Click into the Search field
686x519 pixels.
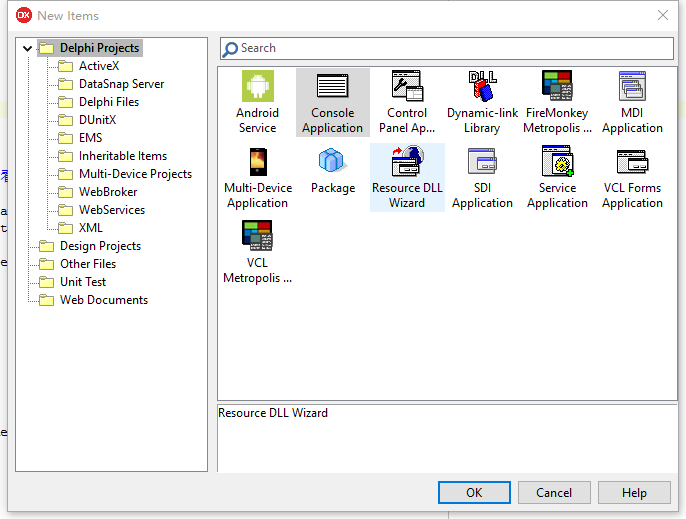(x=447, y=48)
